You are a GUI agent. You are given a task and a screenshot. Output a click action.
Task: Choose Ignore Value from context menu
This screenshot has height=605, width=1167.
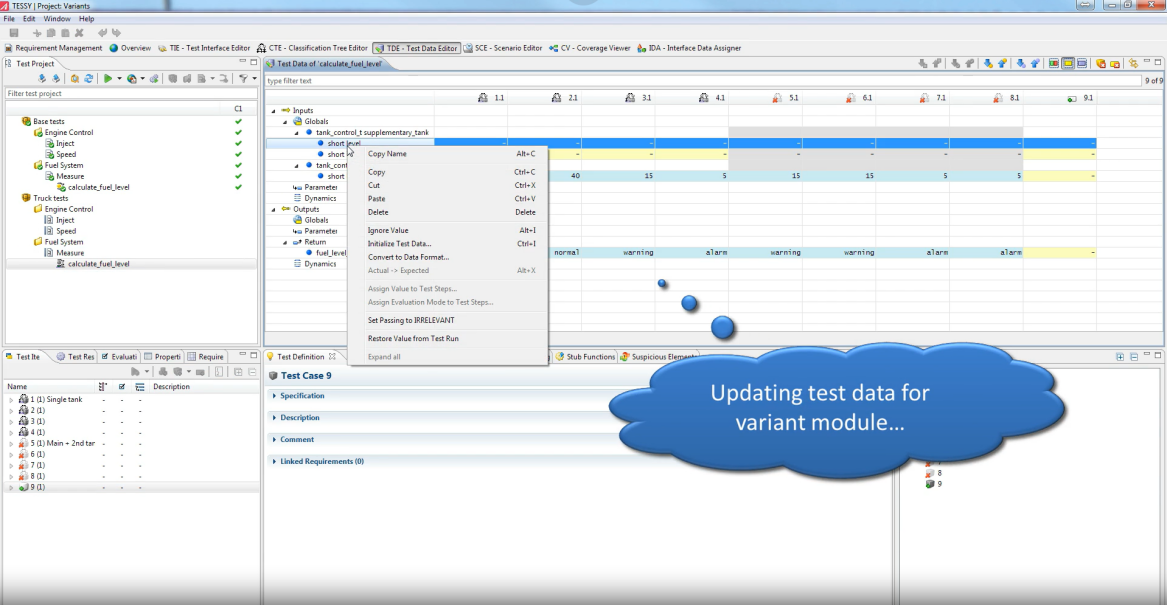tap(388, 231)
